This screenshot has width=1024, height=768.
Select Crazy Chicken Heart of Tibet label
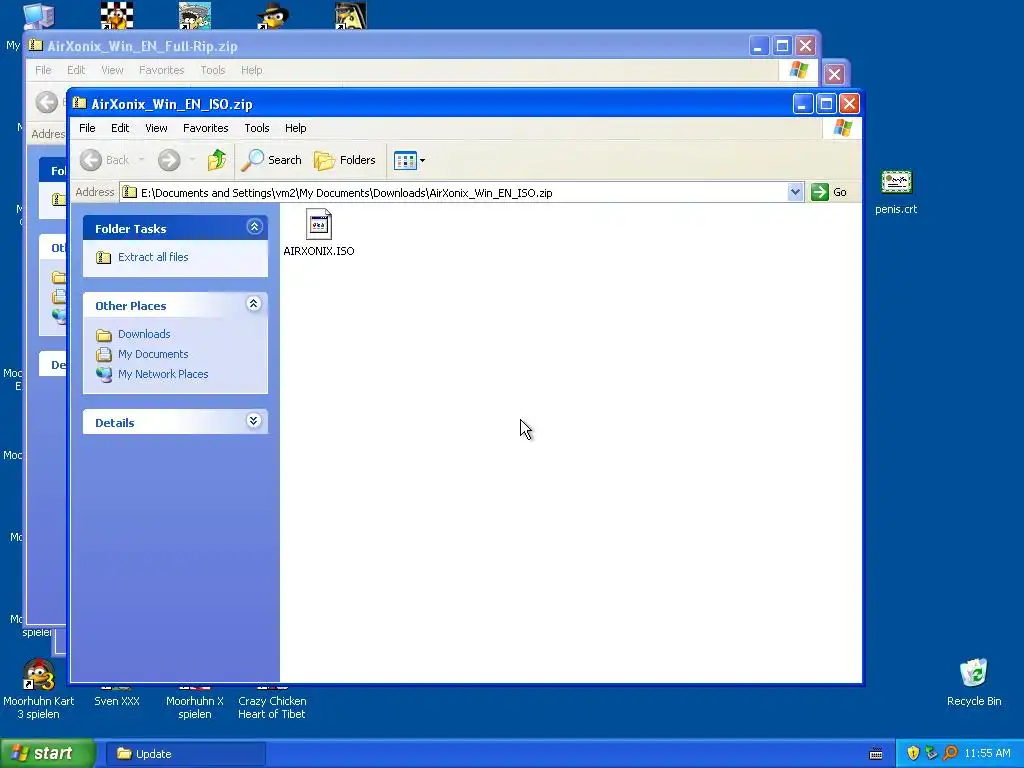pos(272,708)
